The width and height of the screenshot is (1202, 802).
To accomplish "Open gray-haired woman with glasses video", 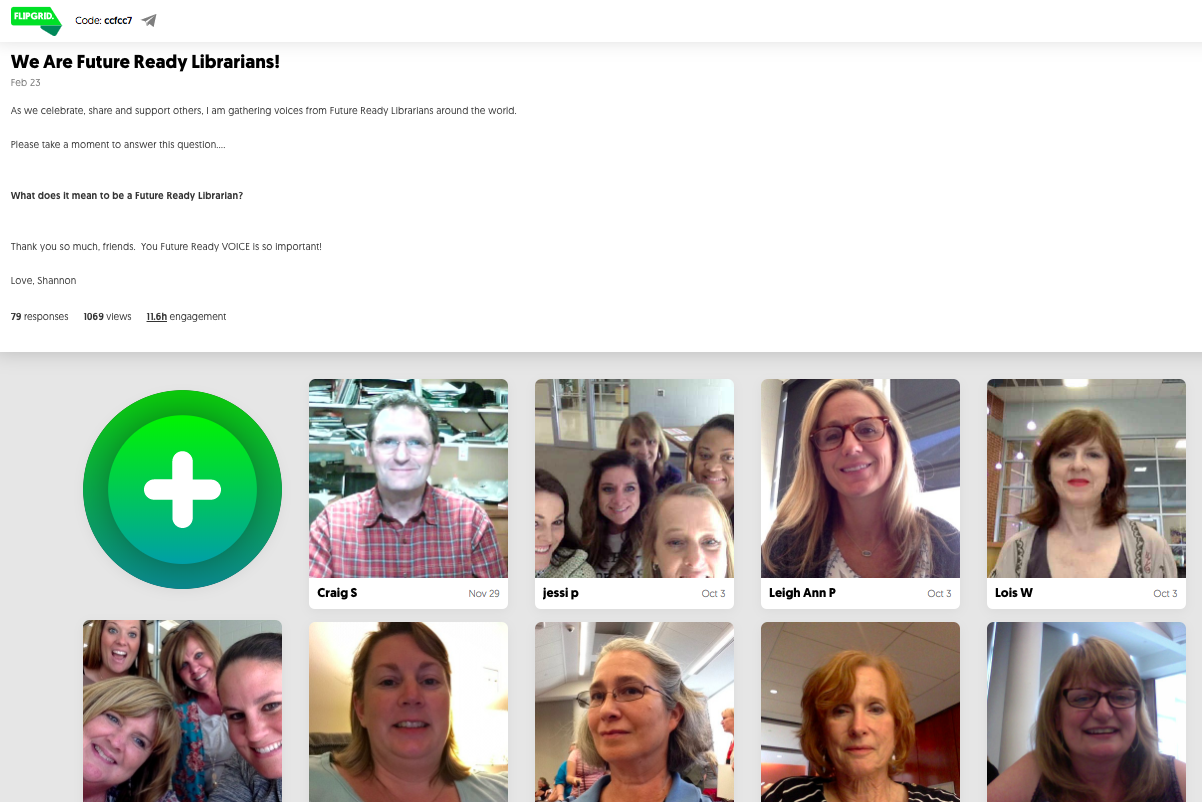I will click(x=634, y=712).
